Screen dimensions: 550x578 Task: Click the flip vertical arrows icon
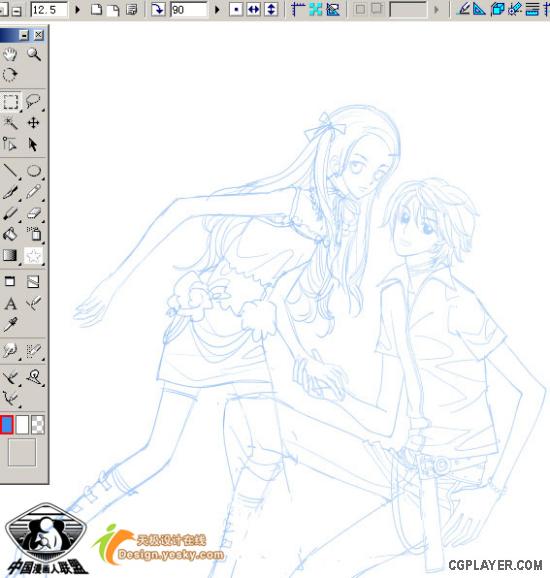point(271,10)
